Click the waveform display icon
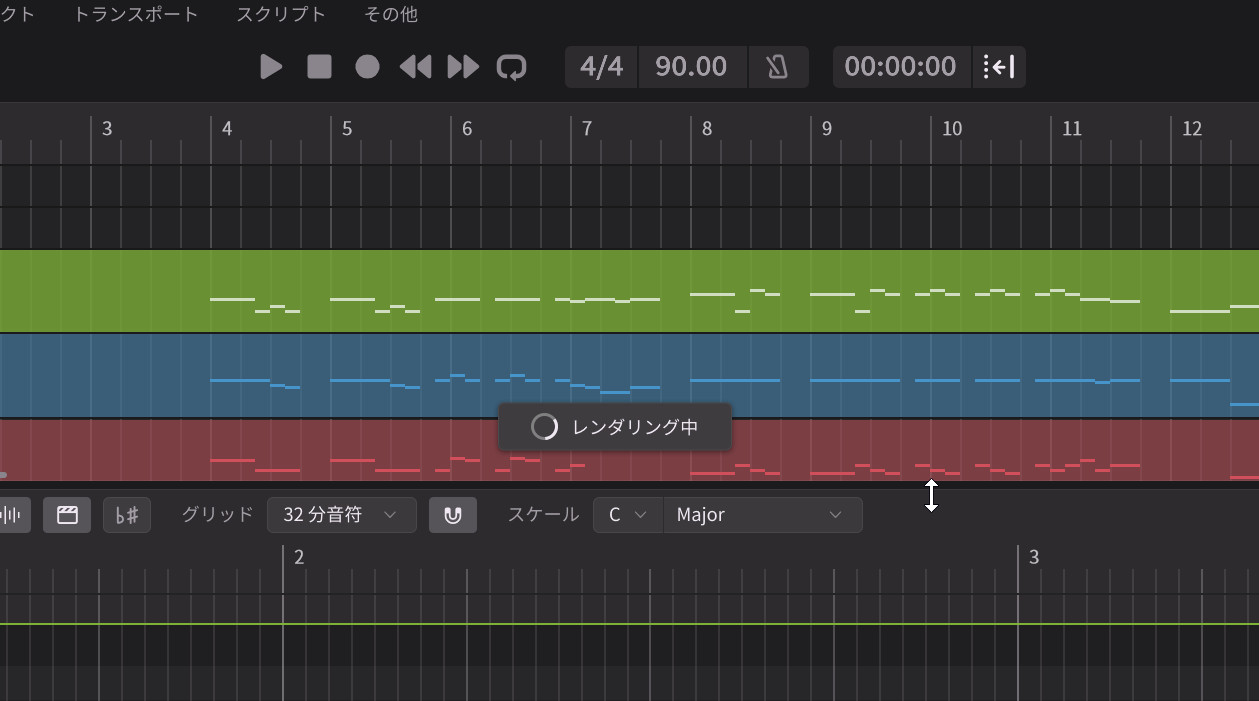This screenshot has width=1259, height=701. click(12, 515)
